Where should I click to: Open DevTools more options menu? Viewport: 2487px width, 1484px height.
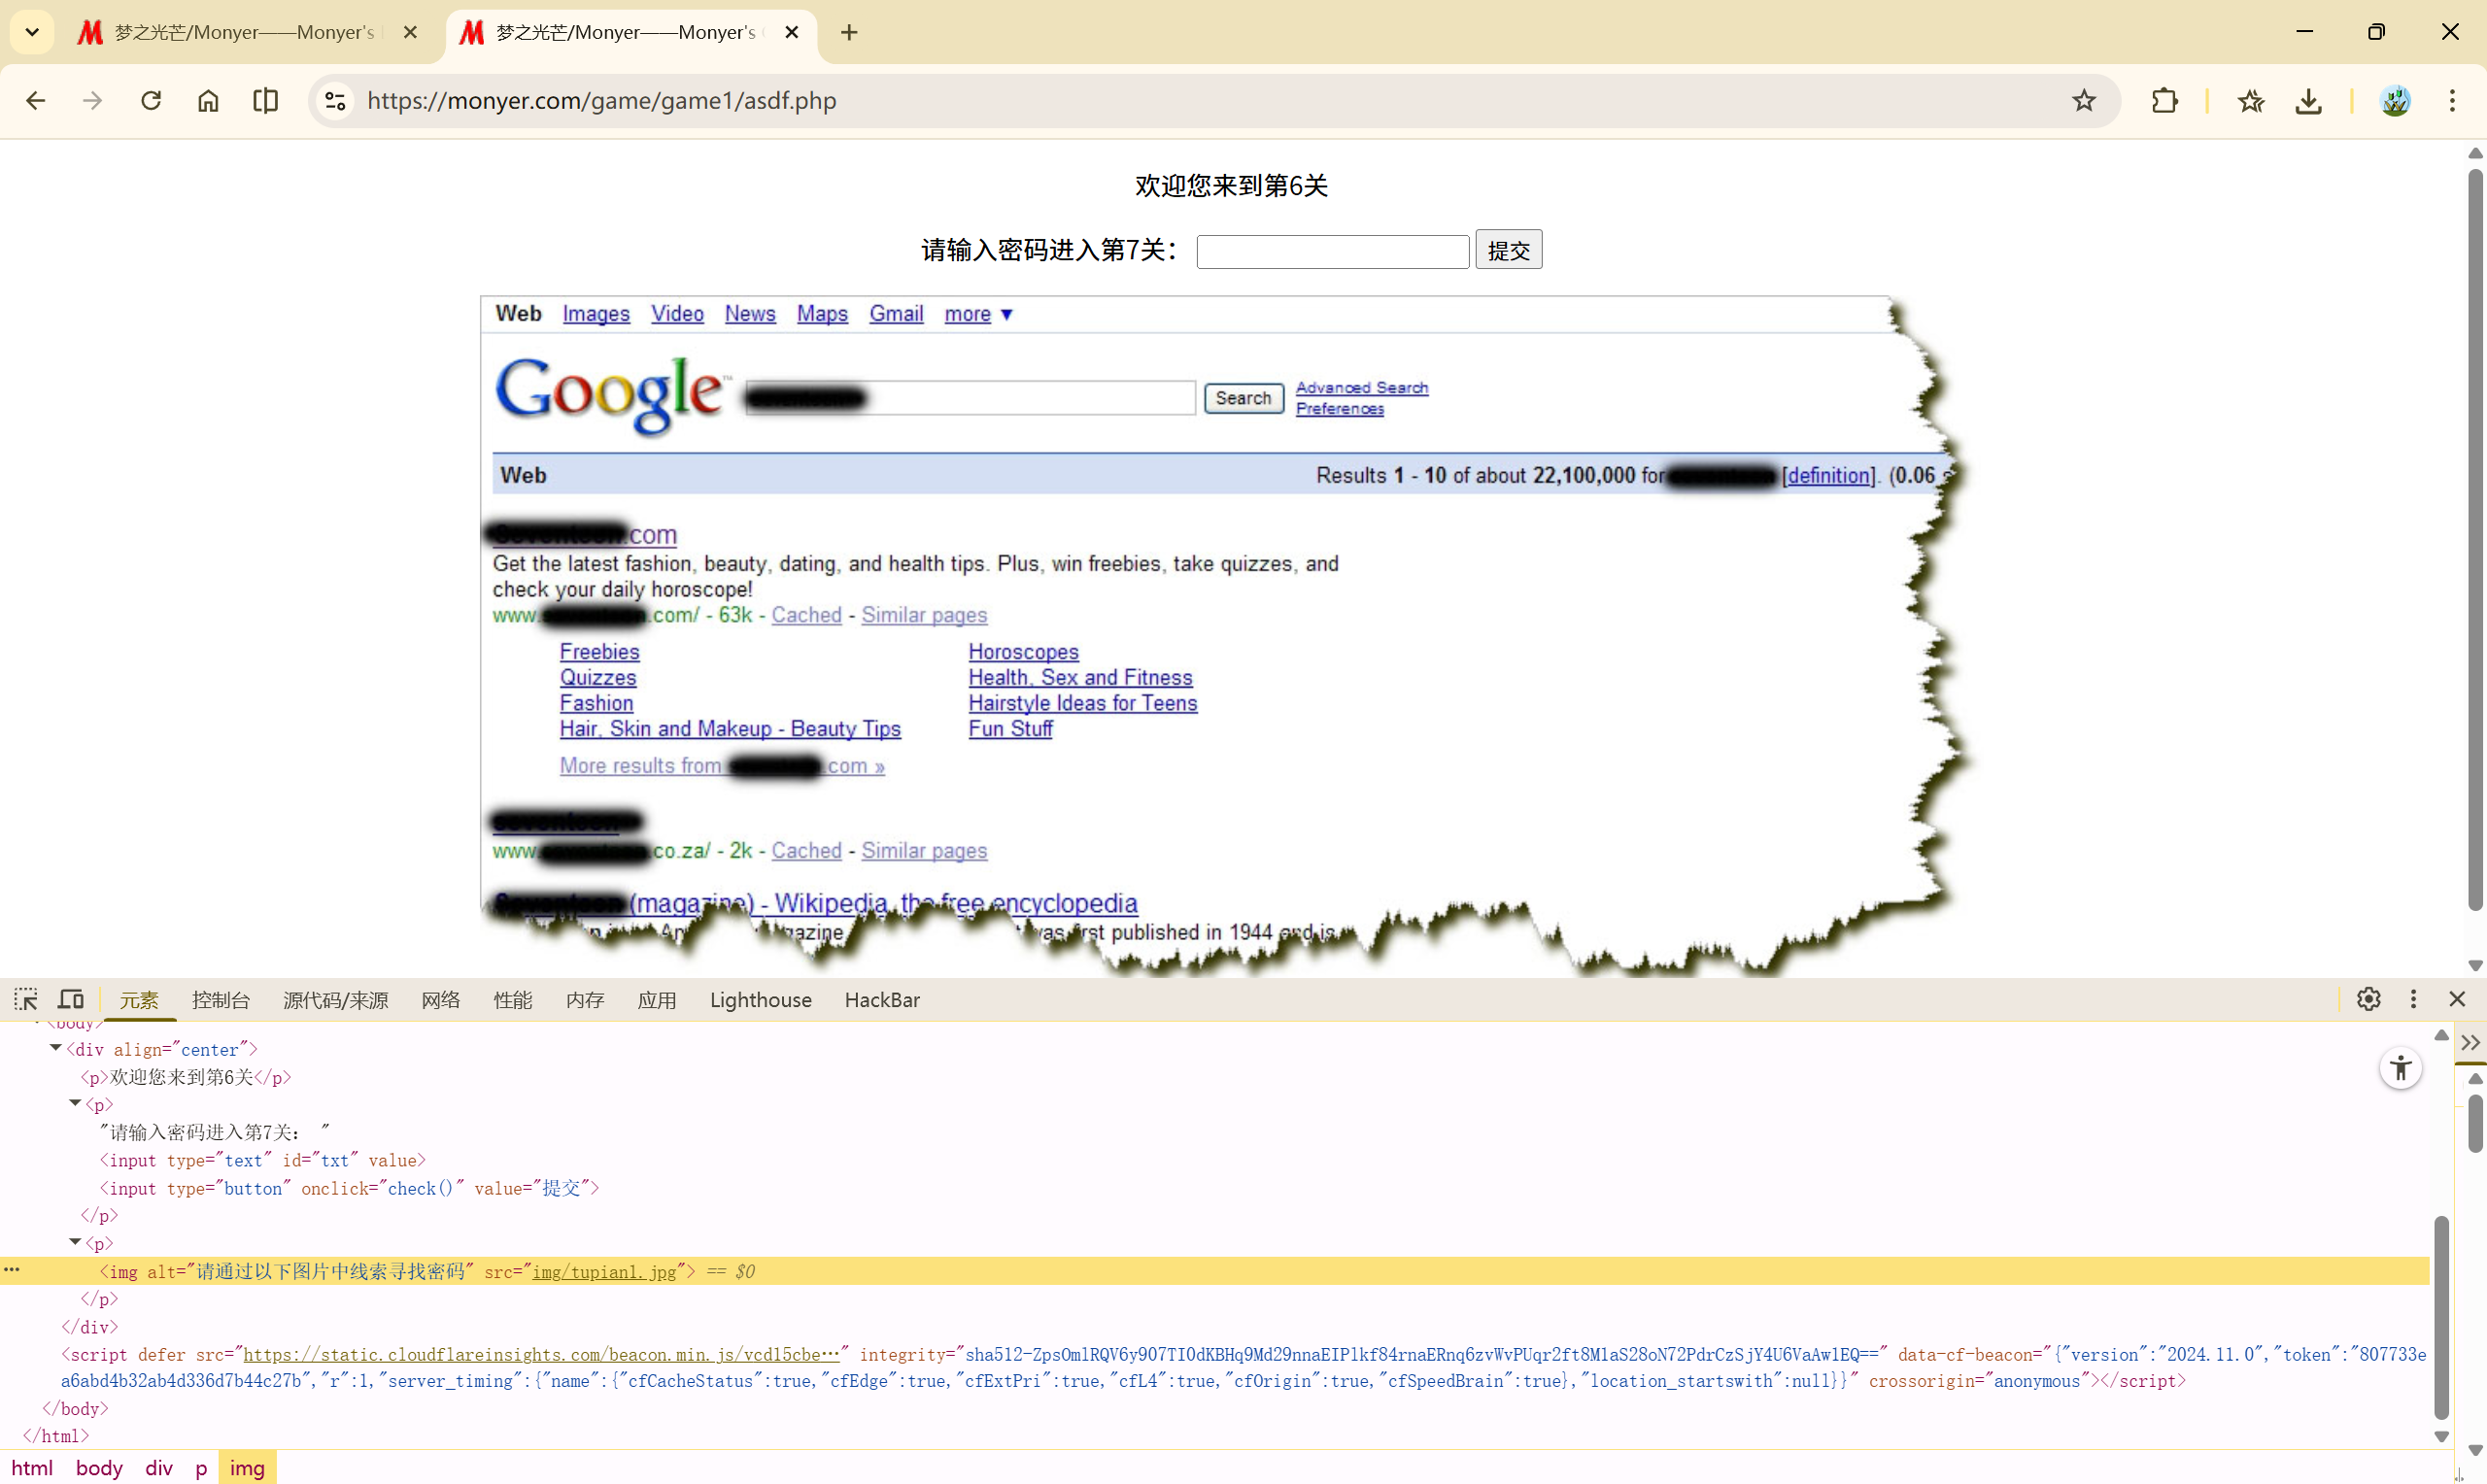click(x=2412, y=999)
